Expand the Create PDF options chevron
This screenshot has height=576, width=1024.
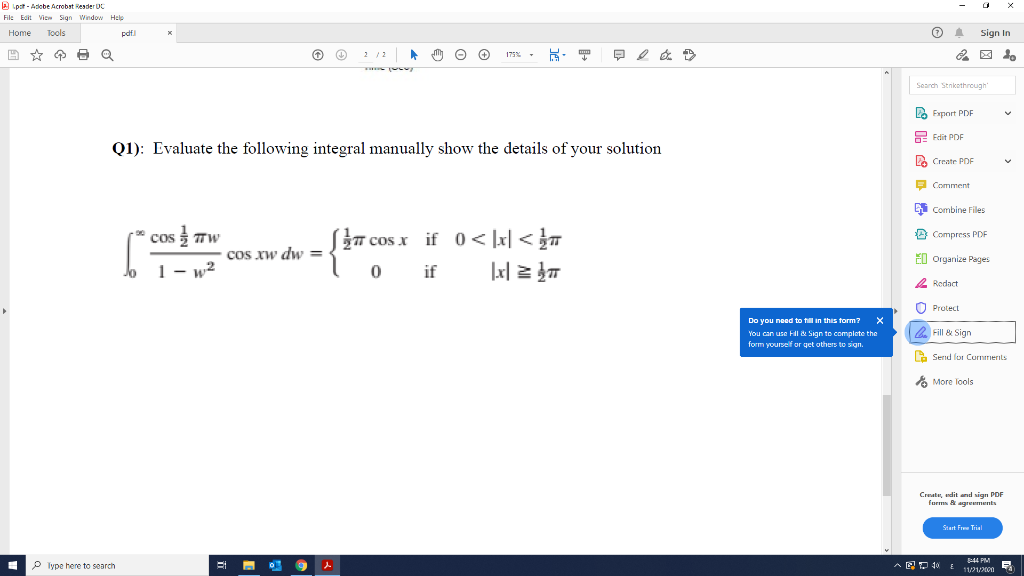(1007, 161)
